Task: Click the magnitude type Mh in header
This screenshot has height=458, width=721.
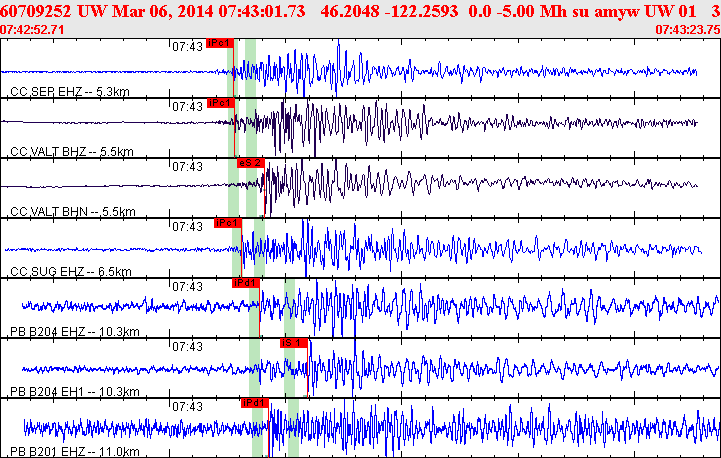Action: [x=553, y=11]
